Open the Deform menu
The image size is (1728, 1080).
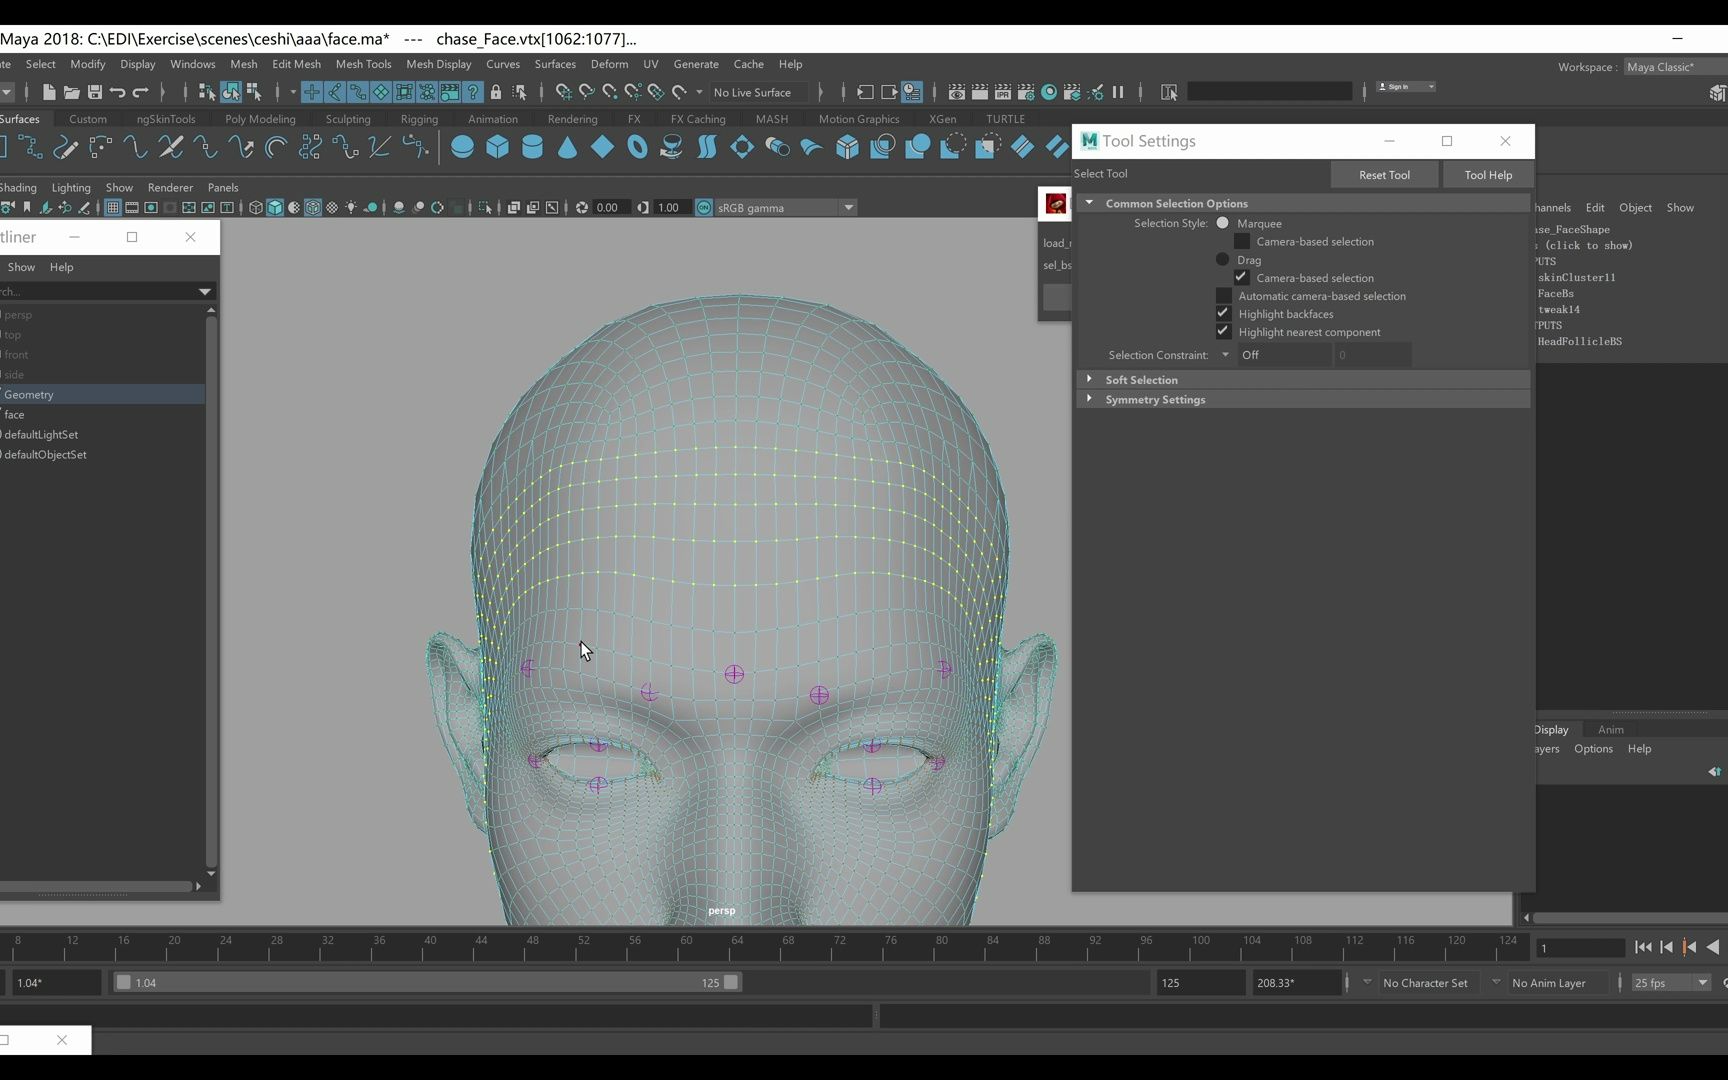609,63
